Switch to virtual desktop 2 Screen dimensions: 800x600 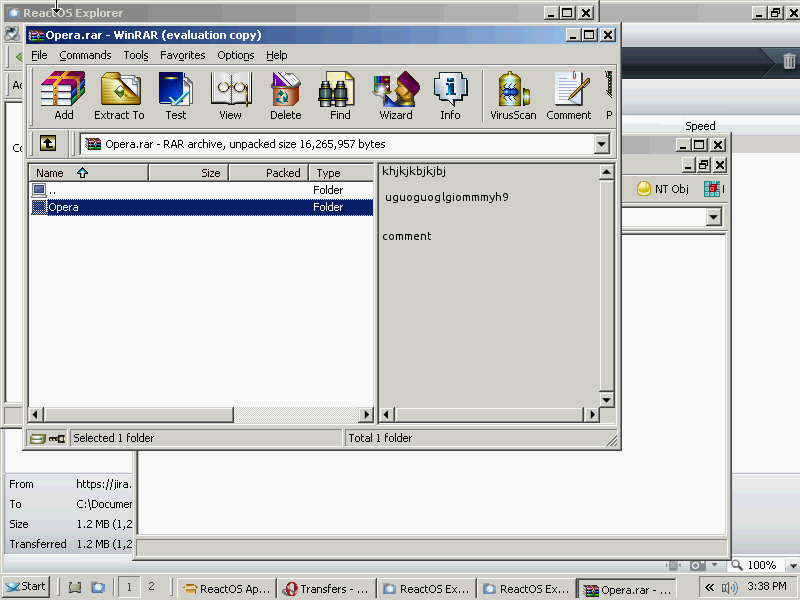pos(151,587)
